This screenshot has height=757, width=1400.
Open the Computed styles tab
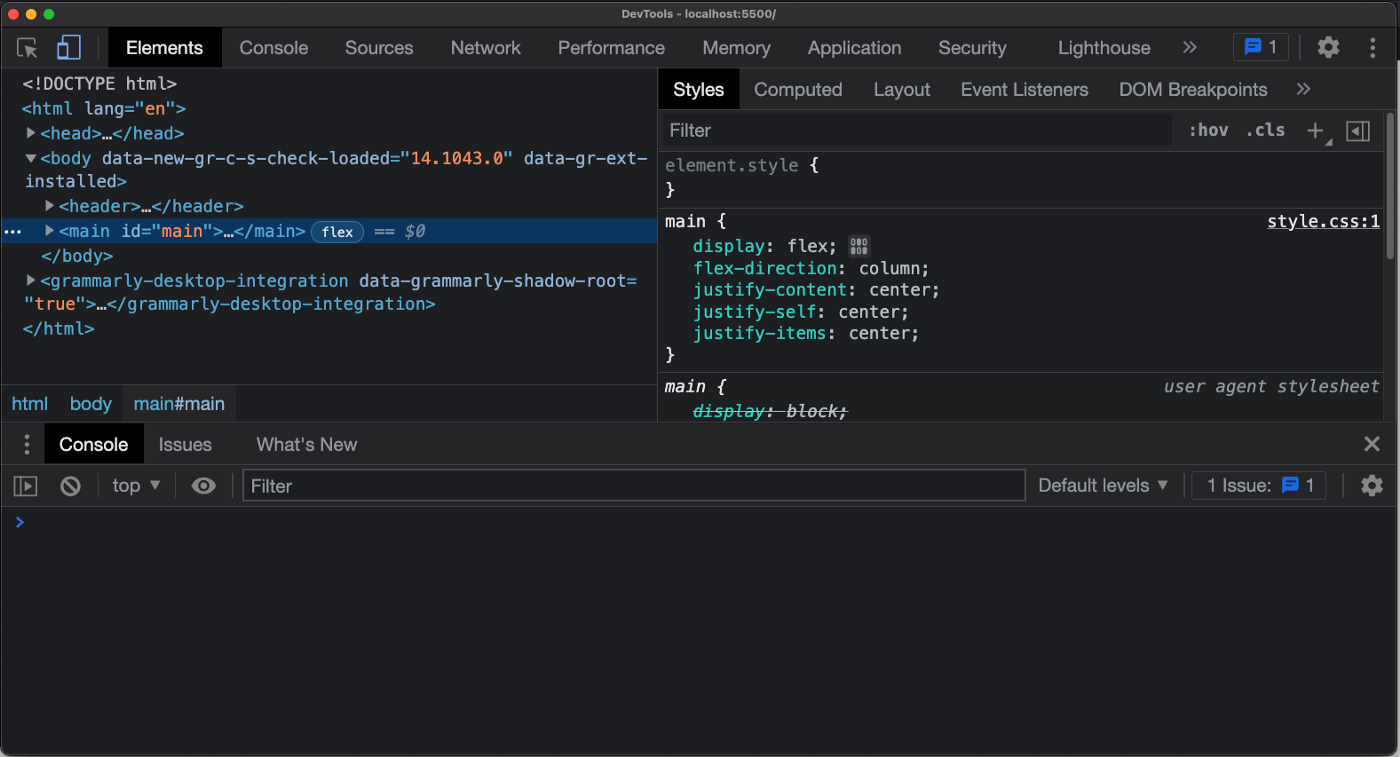click(x=797, y=90)
